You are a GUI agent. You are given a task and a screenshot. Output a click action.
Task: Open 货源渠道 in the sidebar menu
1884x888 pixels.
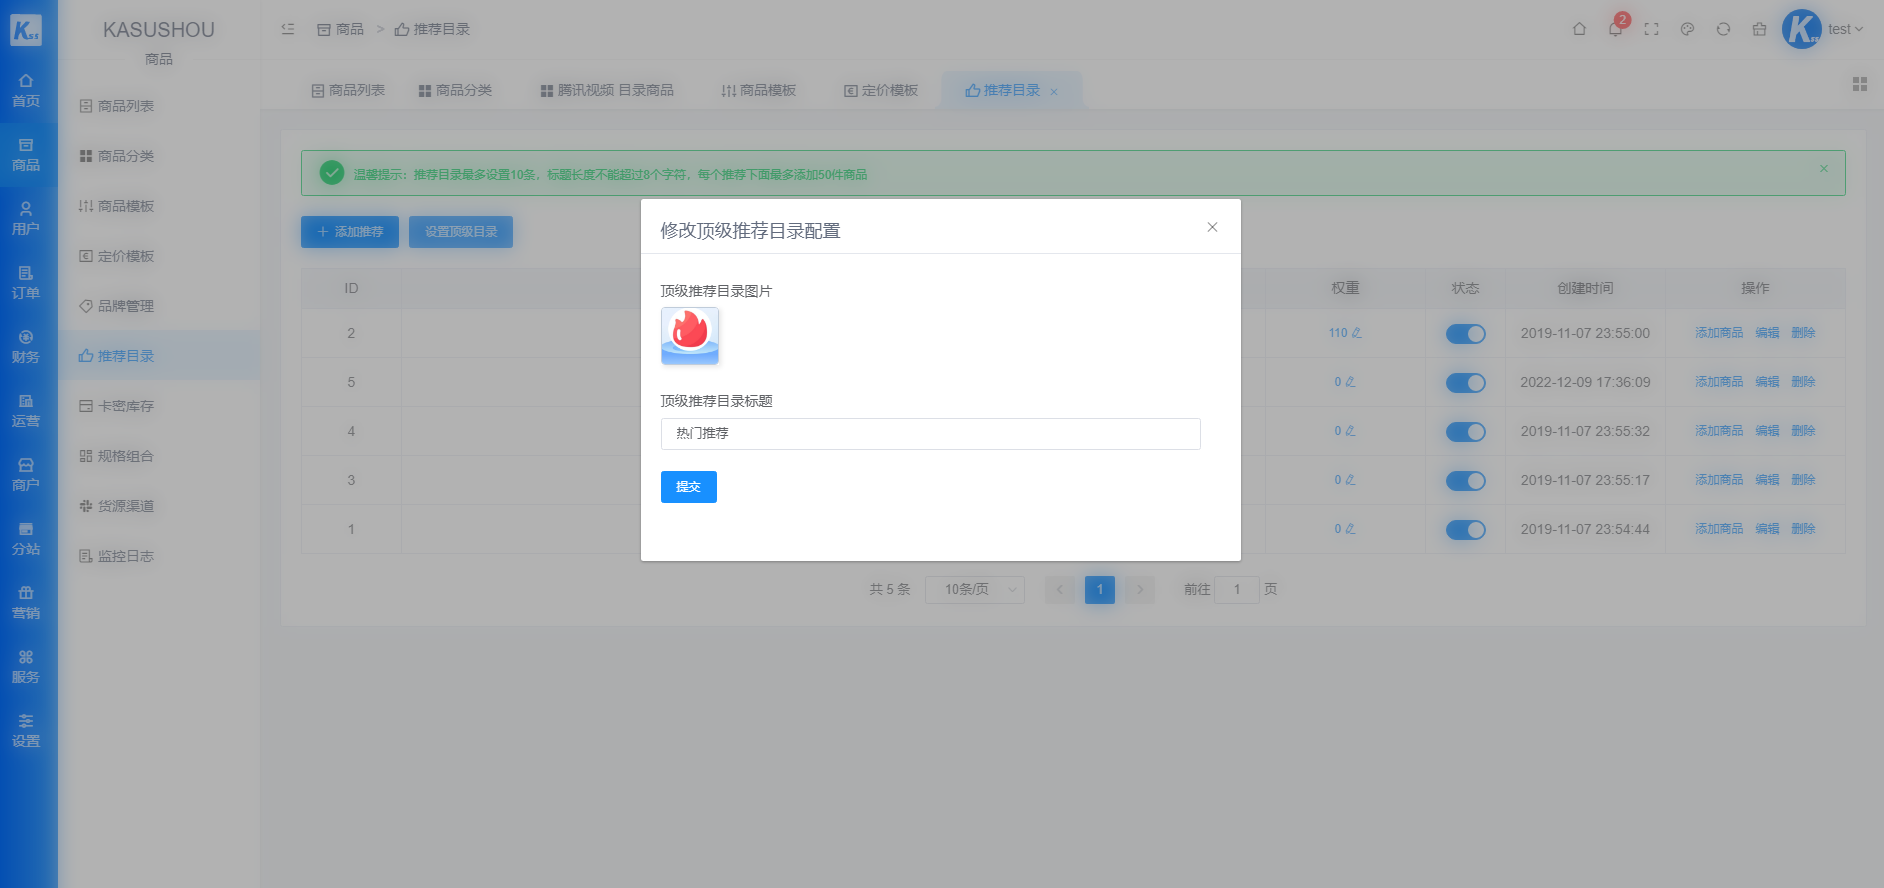[159, 506]
